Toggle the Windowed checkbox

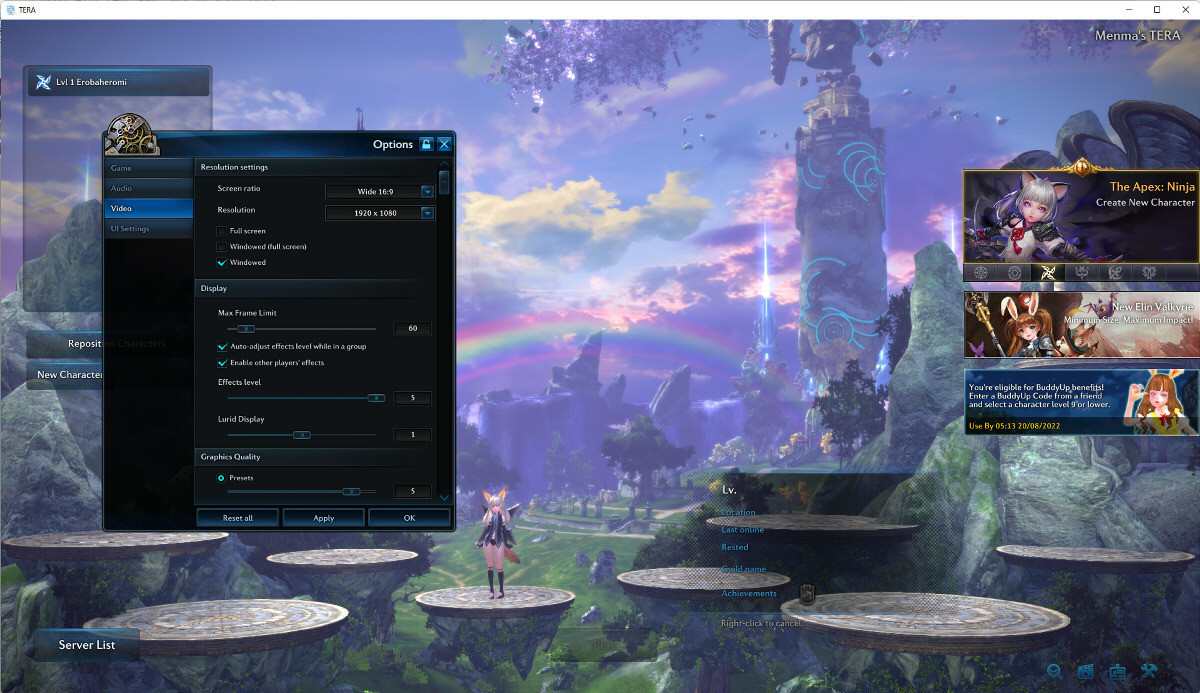222,263
